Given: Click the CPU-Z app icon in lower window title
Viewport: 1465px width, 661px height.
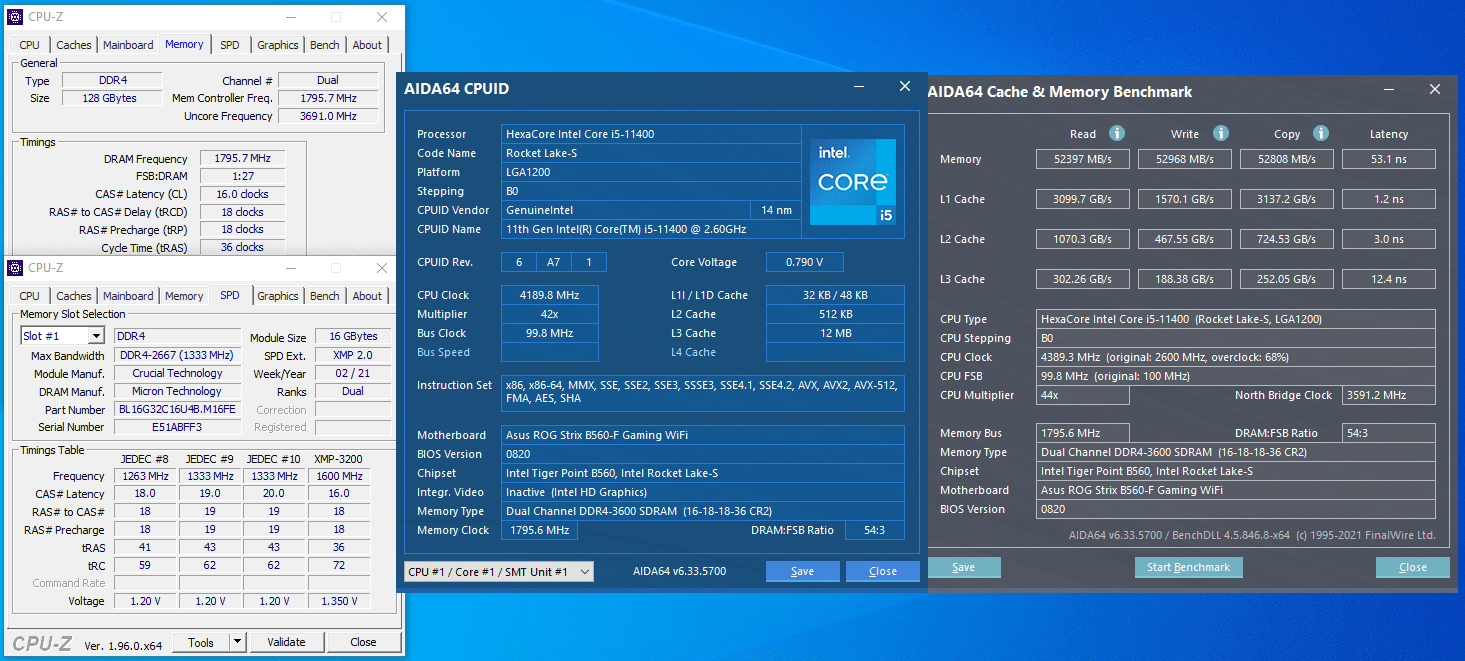Looking at the screenshot, I should coord(15,267).
